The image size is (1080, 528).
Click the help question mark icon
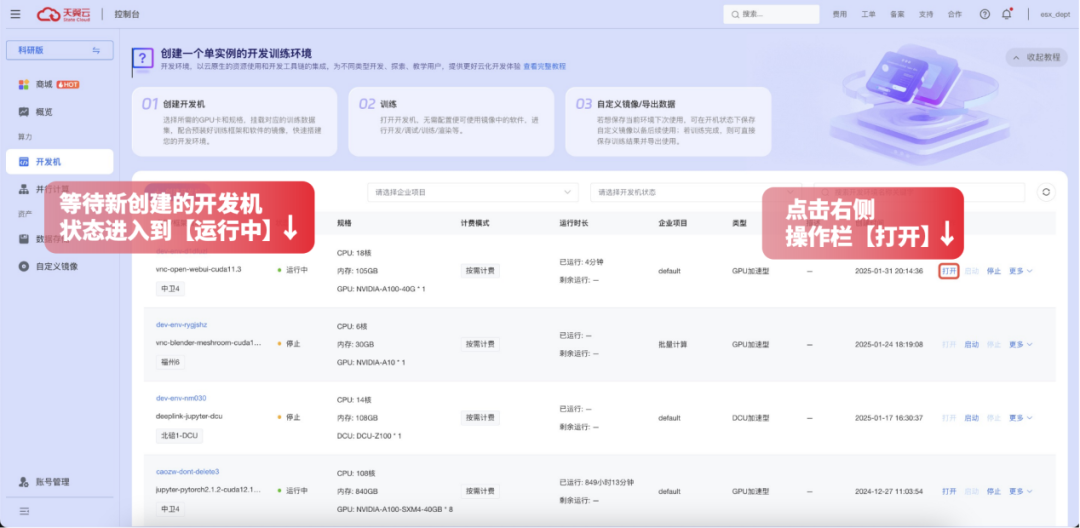click(x=985, y=14)
